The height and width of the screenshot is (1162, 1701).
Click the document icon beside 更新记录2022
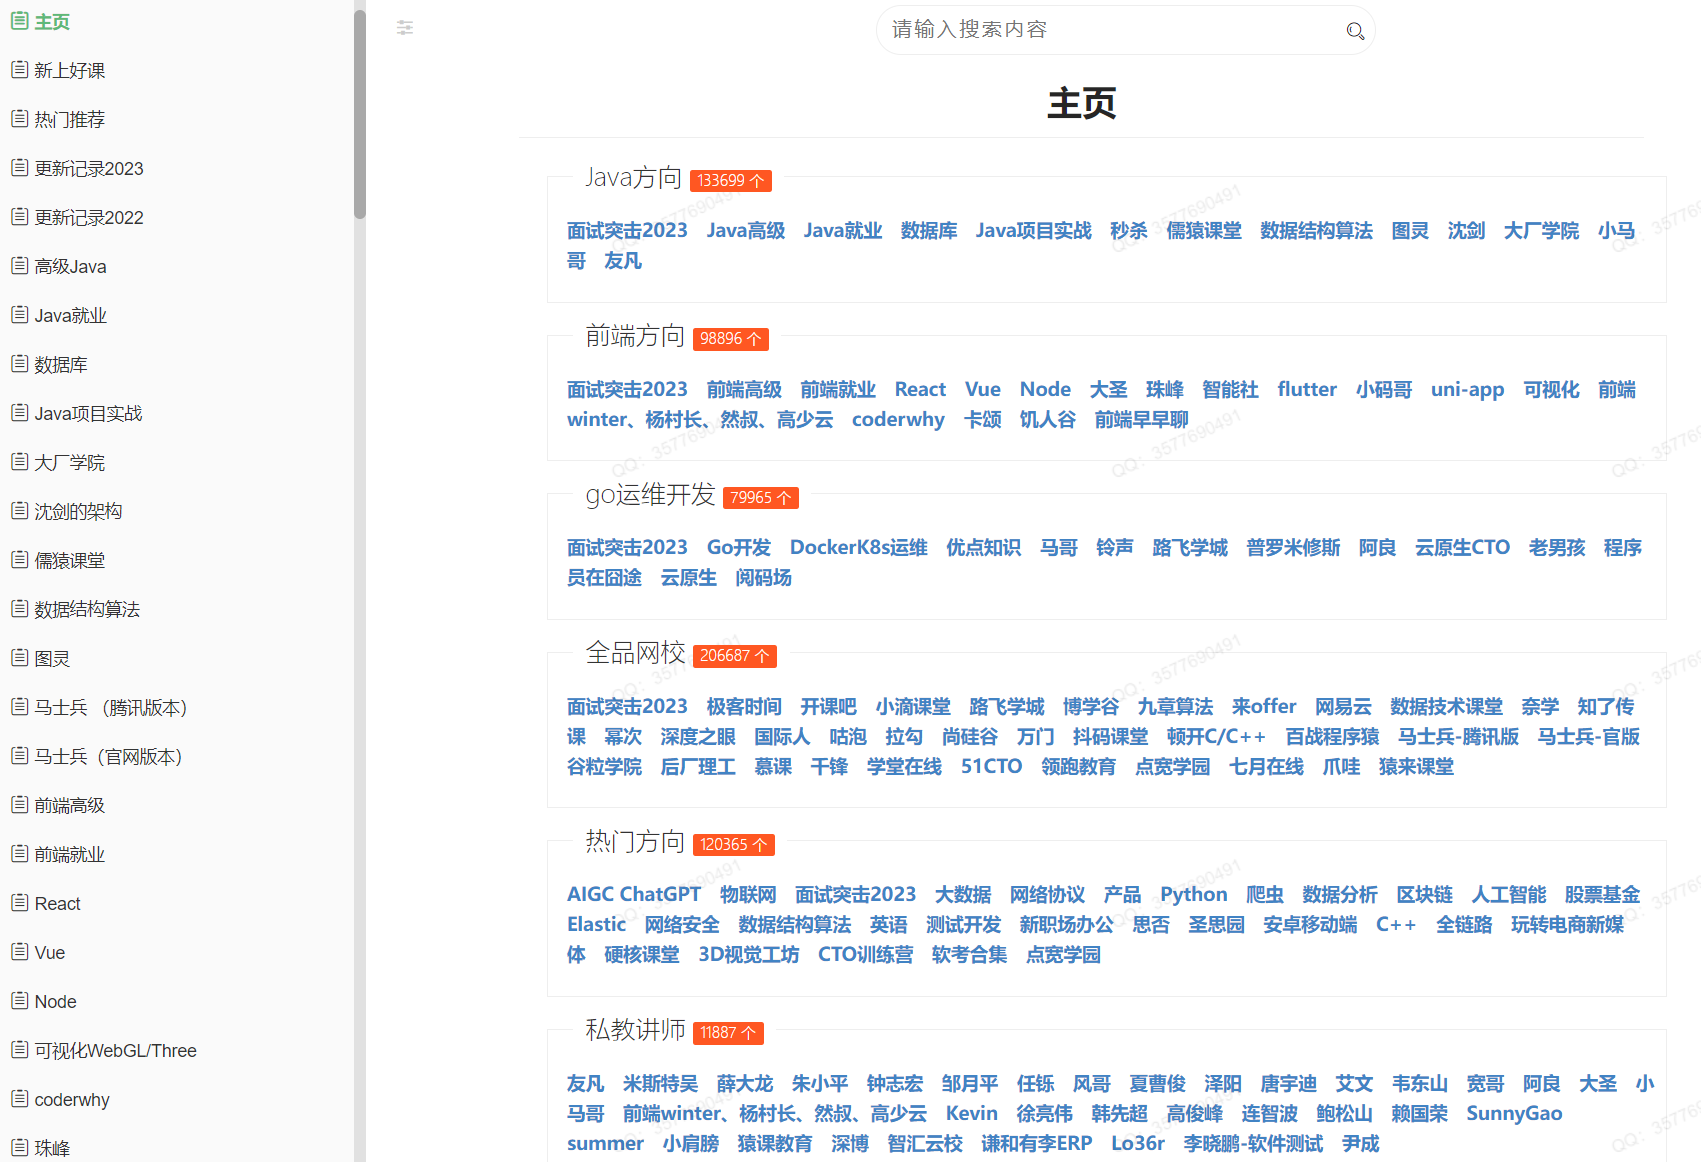point(19,217)
